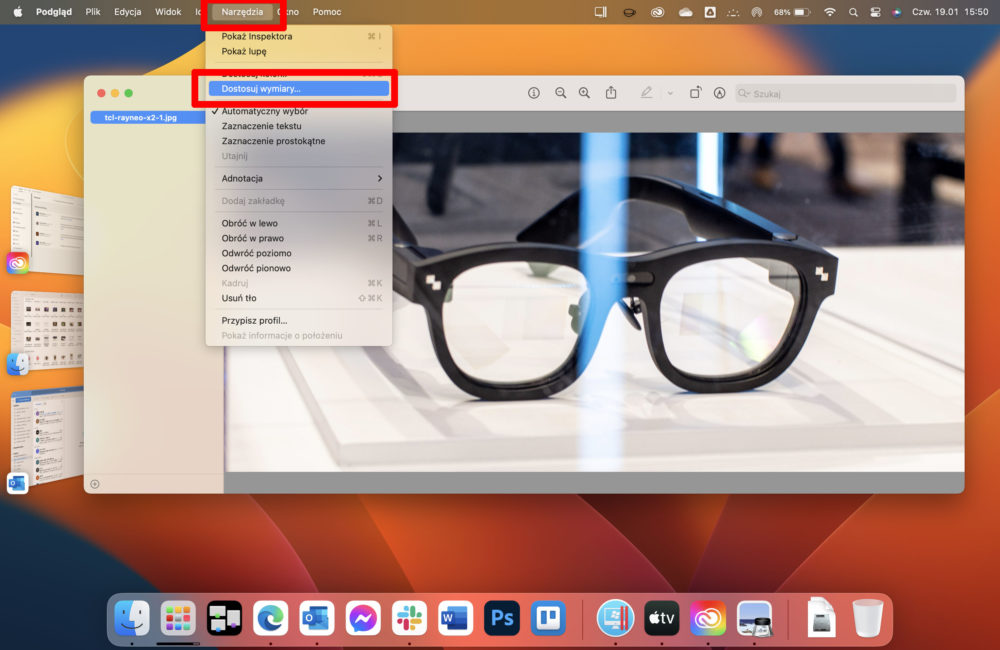Switch to Creative Cloud window in Stage Manager
1000x650 pixels.
pyautogui.click(x=48, y=231)
